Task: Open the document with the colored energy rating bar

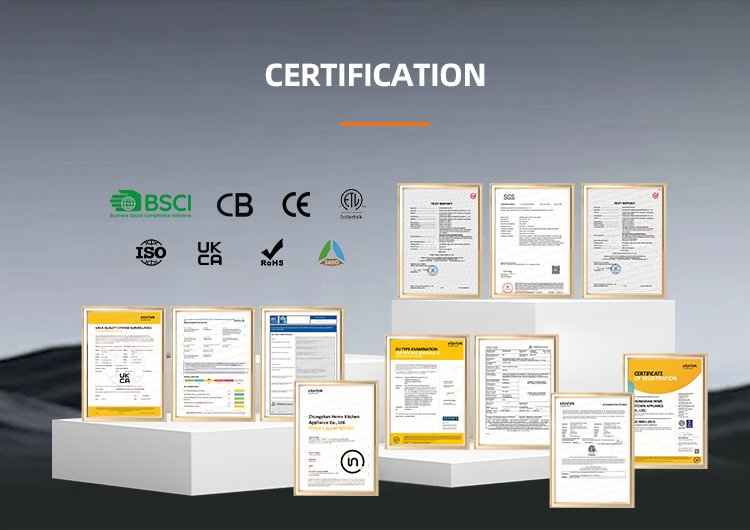Action: pyautogui.click(x=213, y=364)
